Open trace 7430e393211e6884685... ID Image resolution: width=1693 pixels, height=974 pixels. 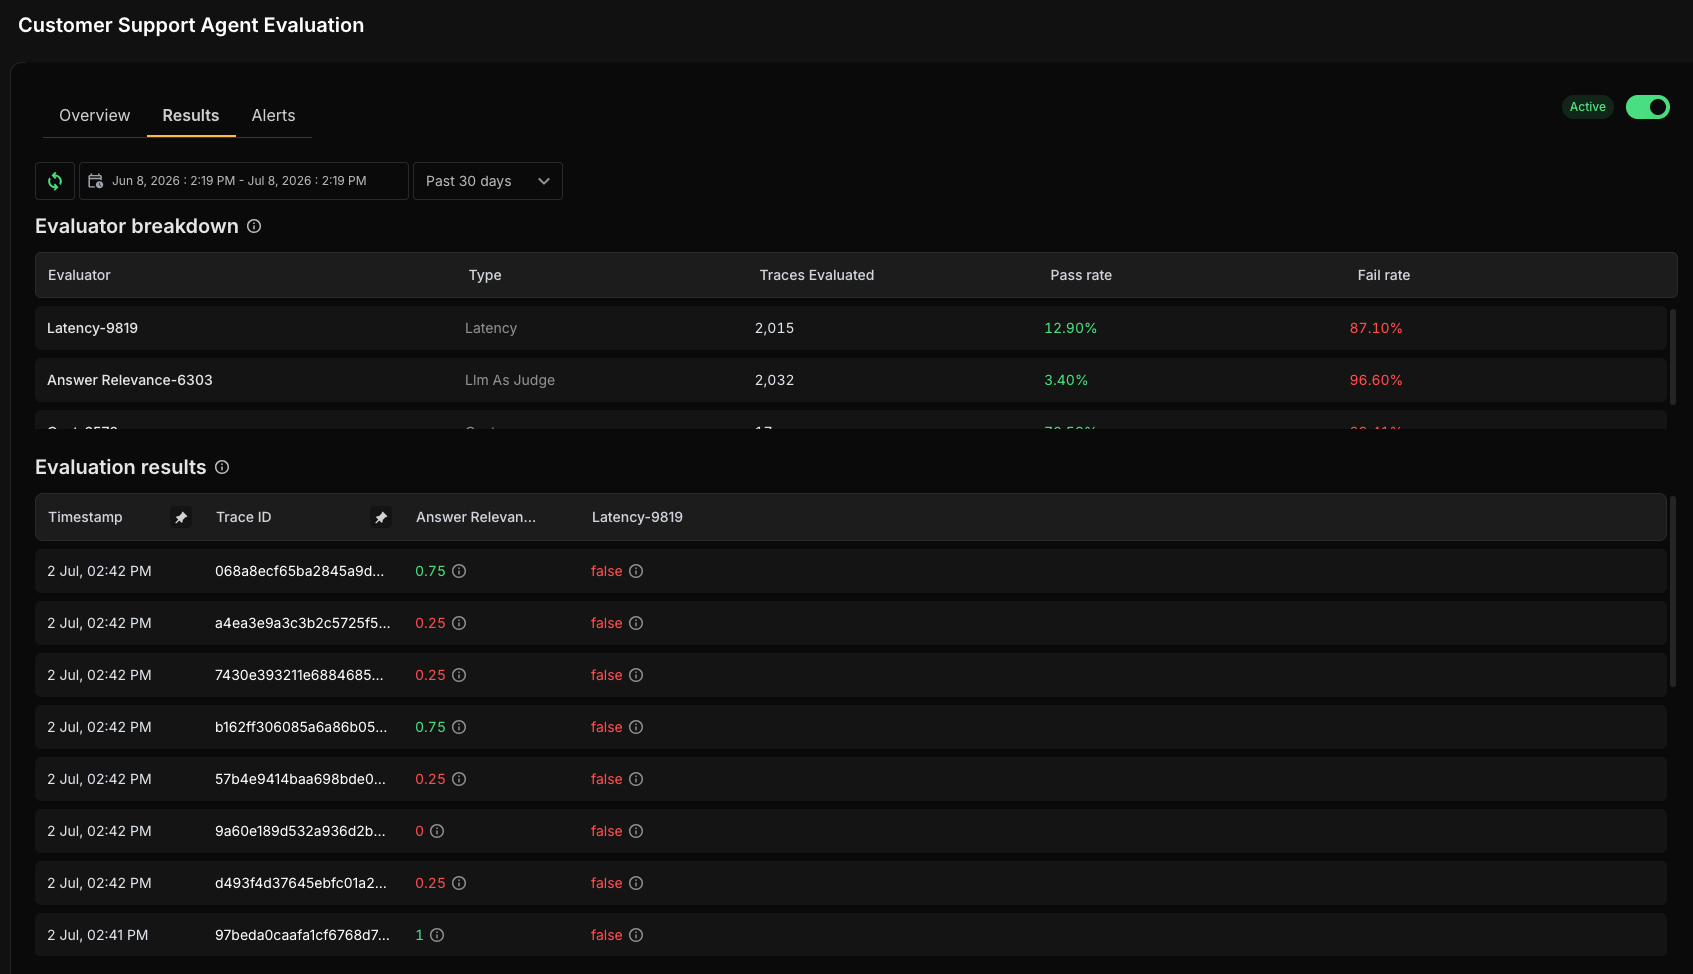click(x=299, y=675)
